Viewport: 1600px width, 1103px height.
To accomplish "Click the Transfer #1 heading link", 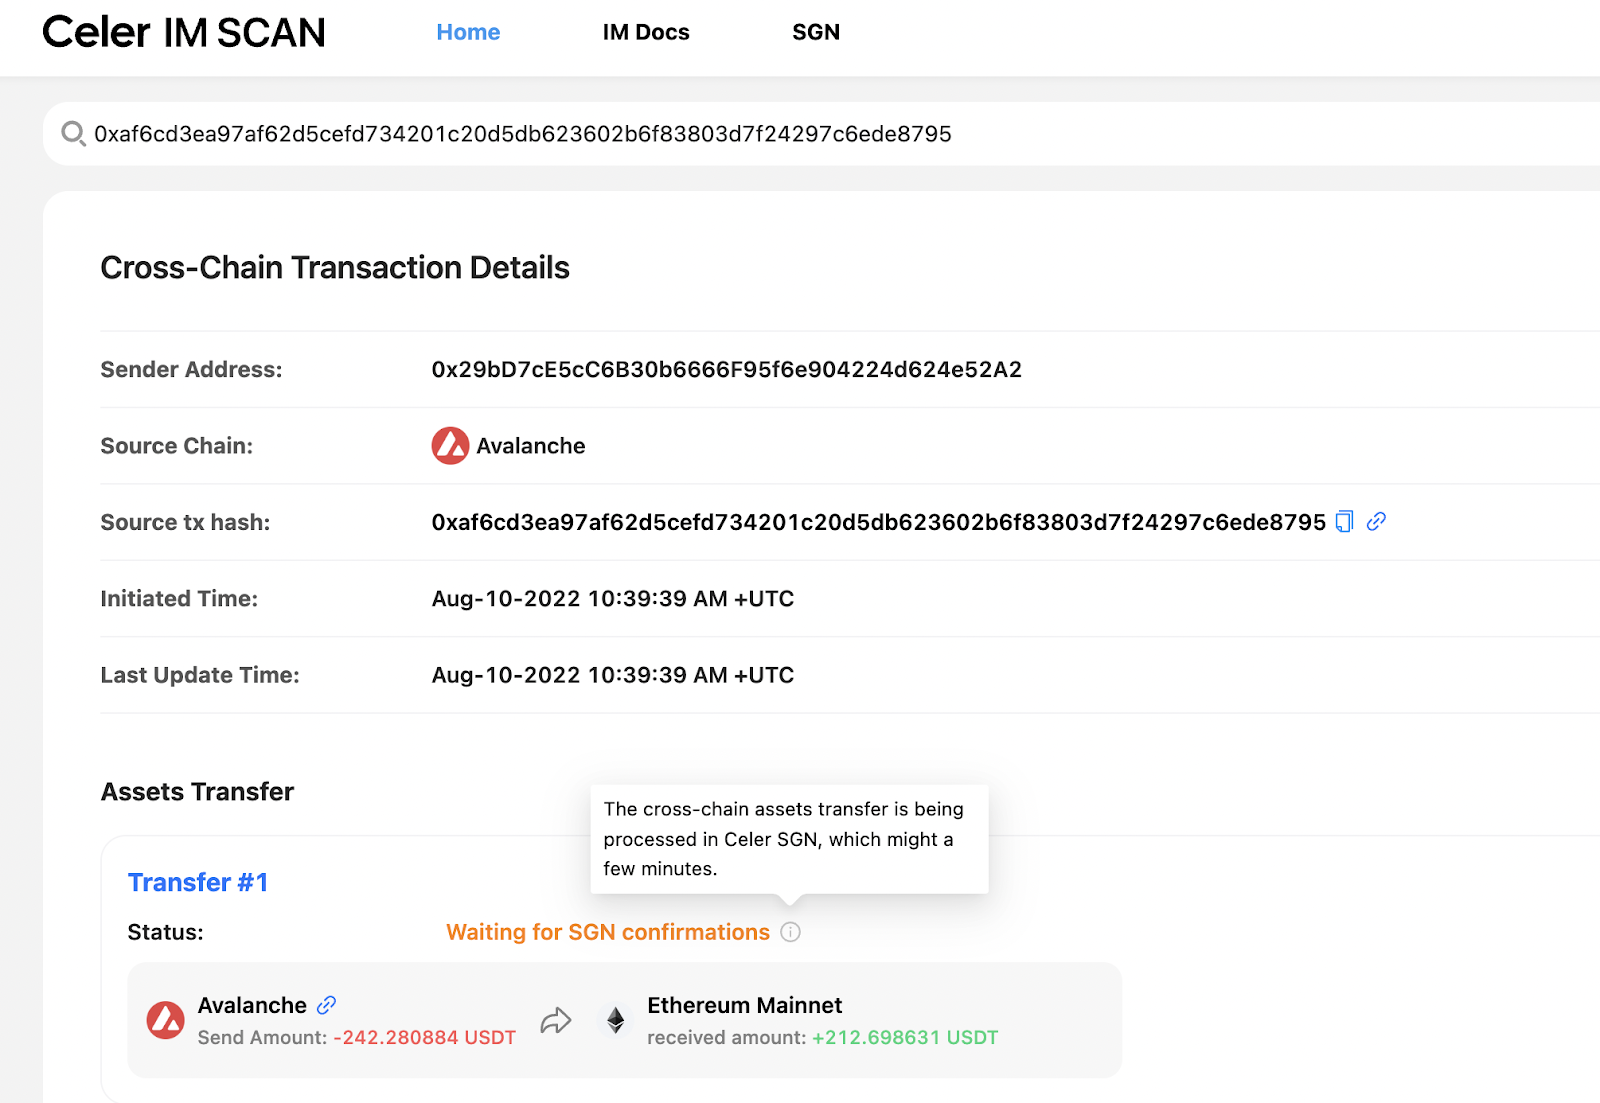I will point(198,882).
